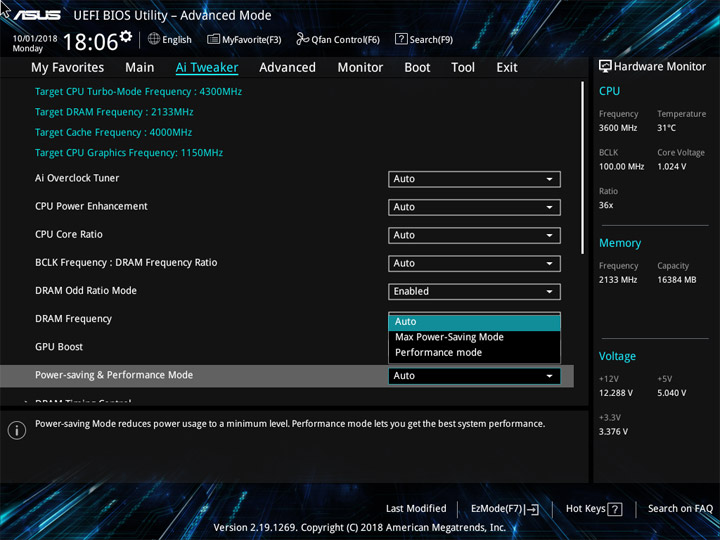Open MyFavorite(F3) list icon

213,39
